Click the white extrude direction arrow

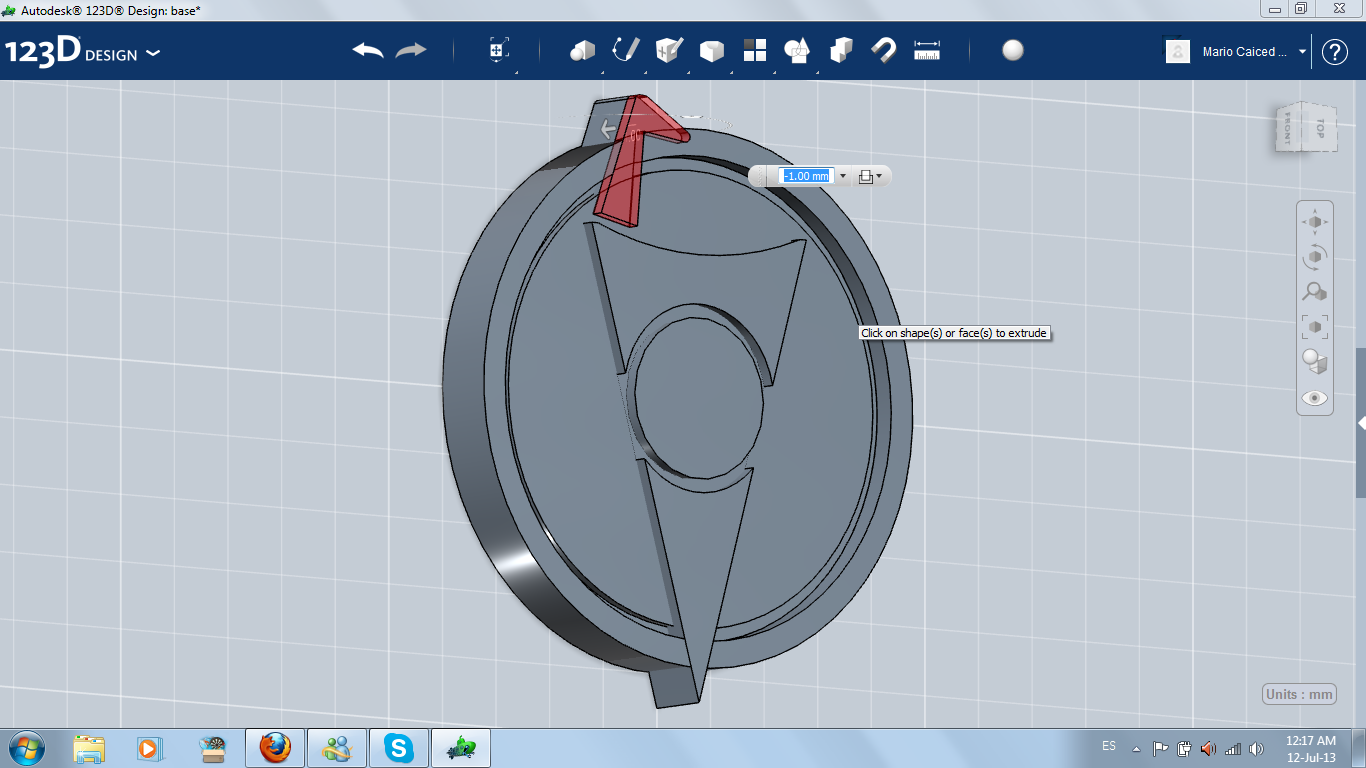608,129
